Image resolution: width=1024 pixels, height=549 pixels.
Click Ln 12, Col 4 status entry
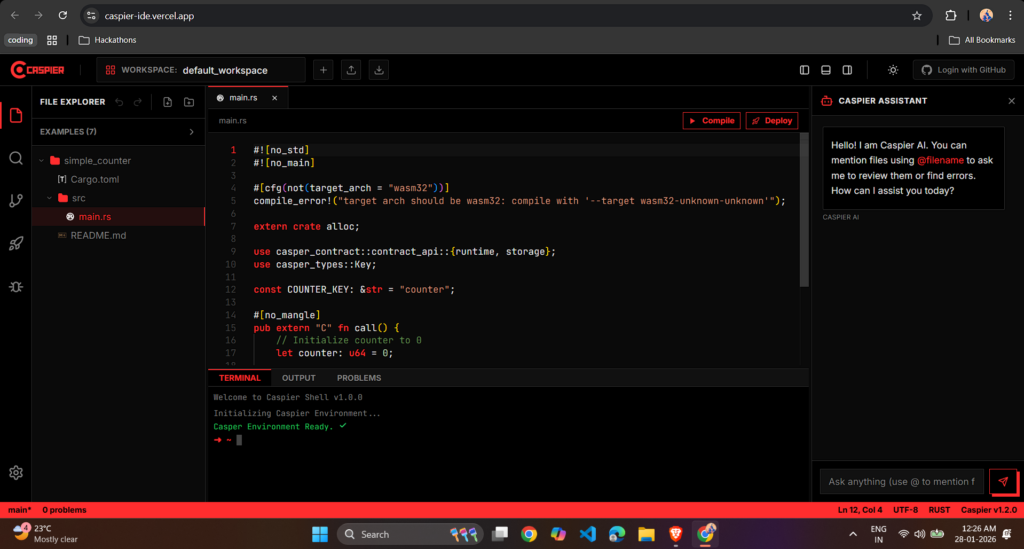[859, 510]
